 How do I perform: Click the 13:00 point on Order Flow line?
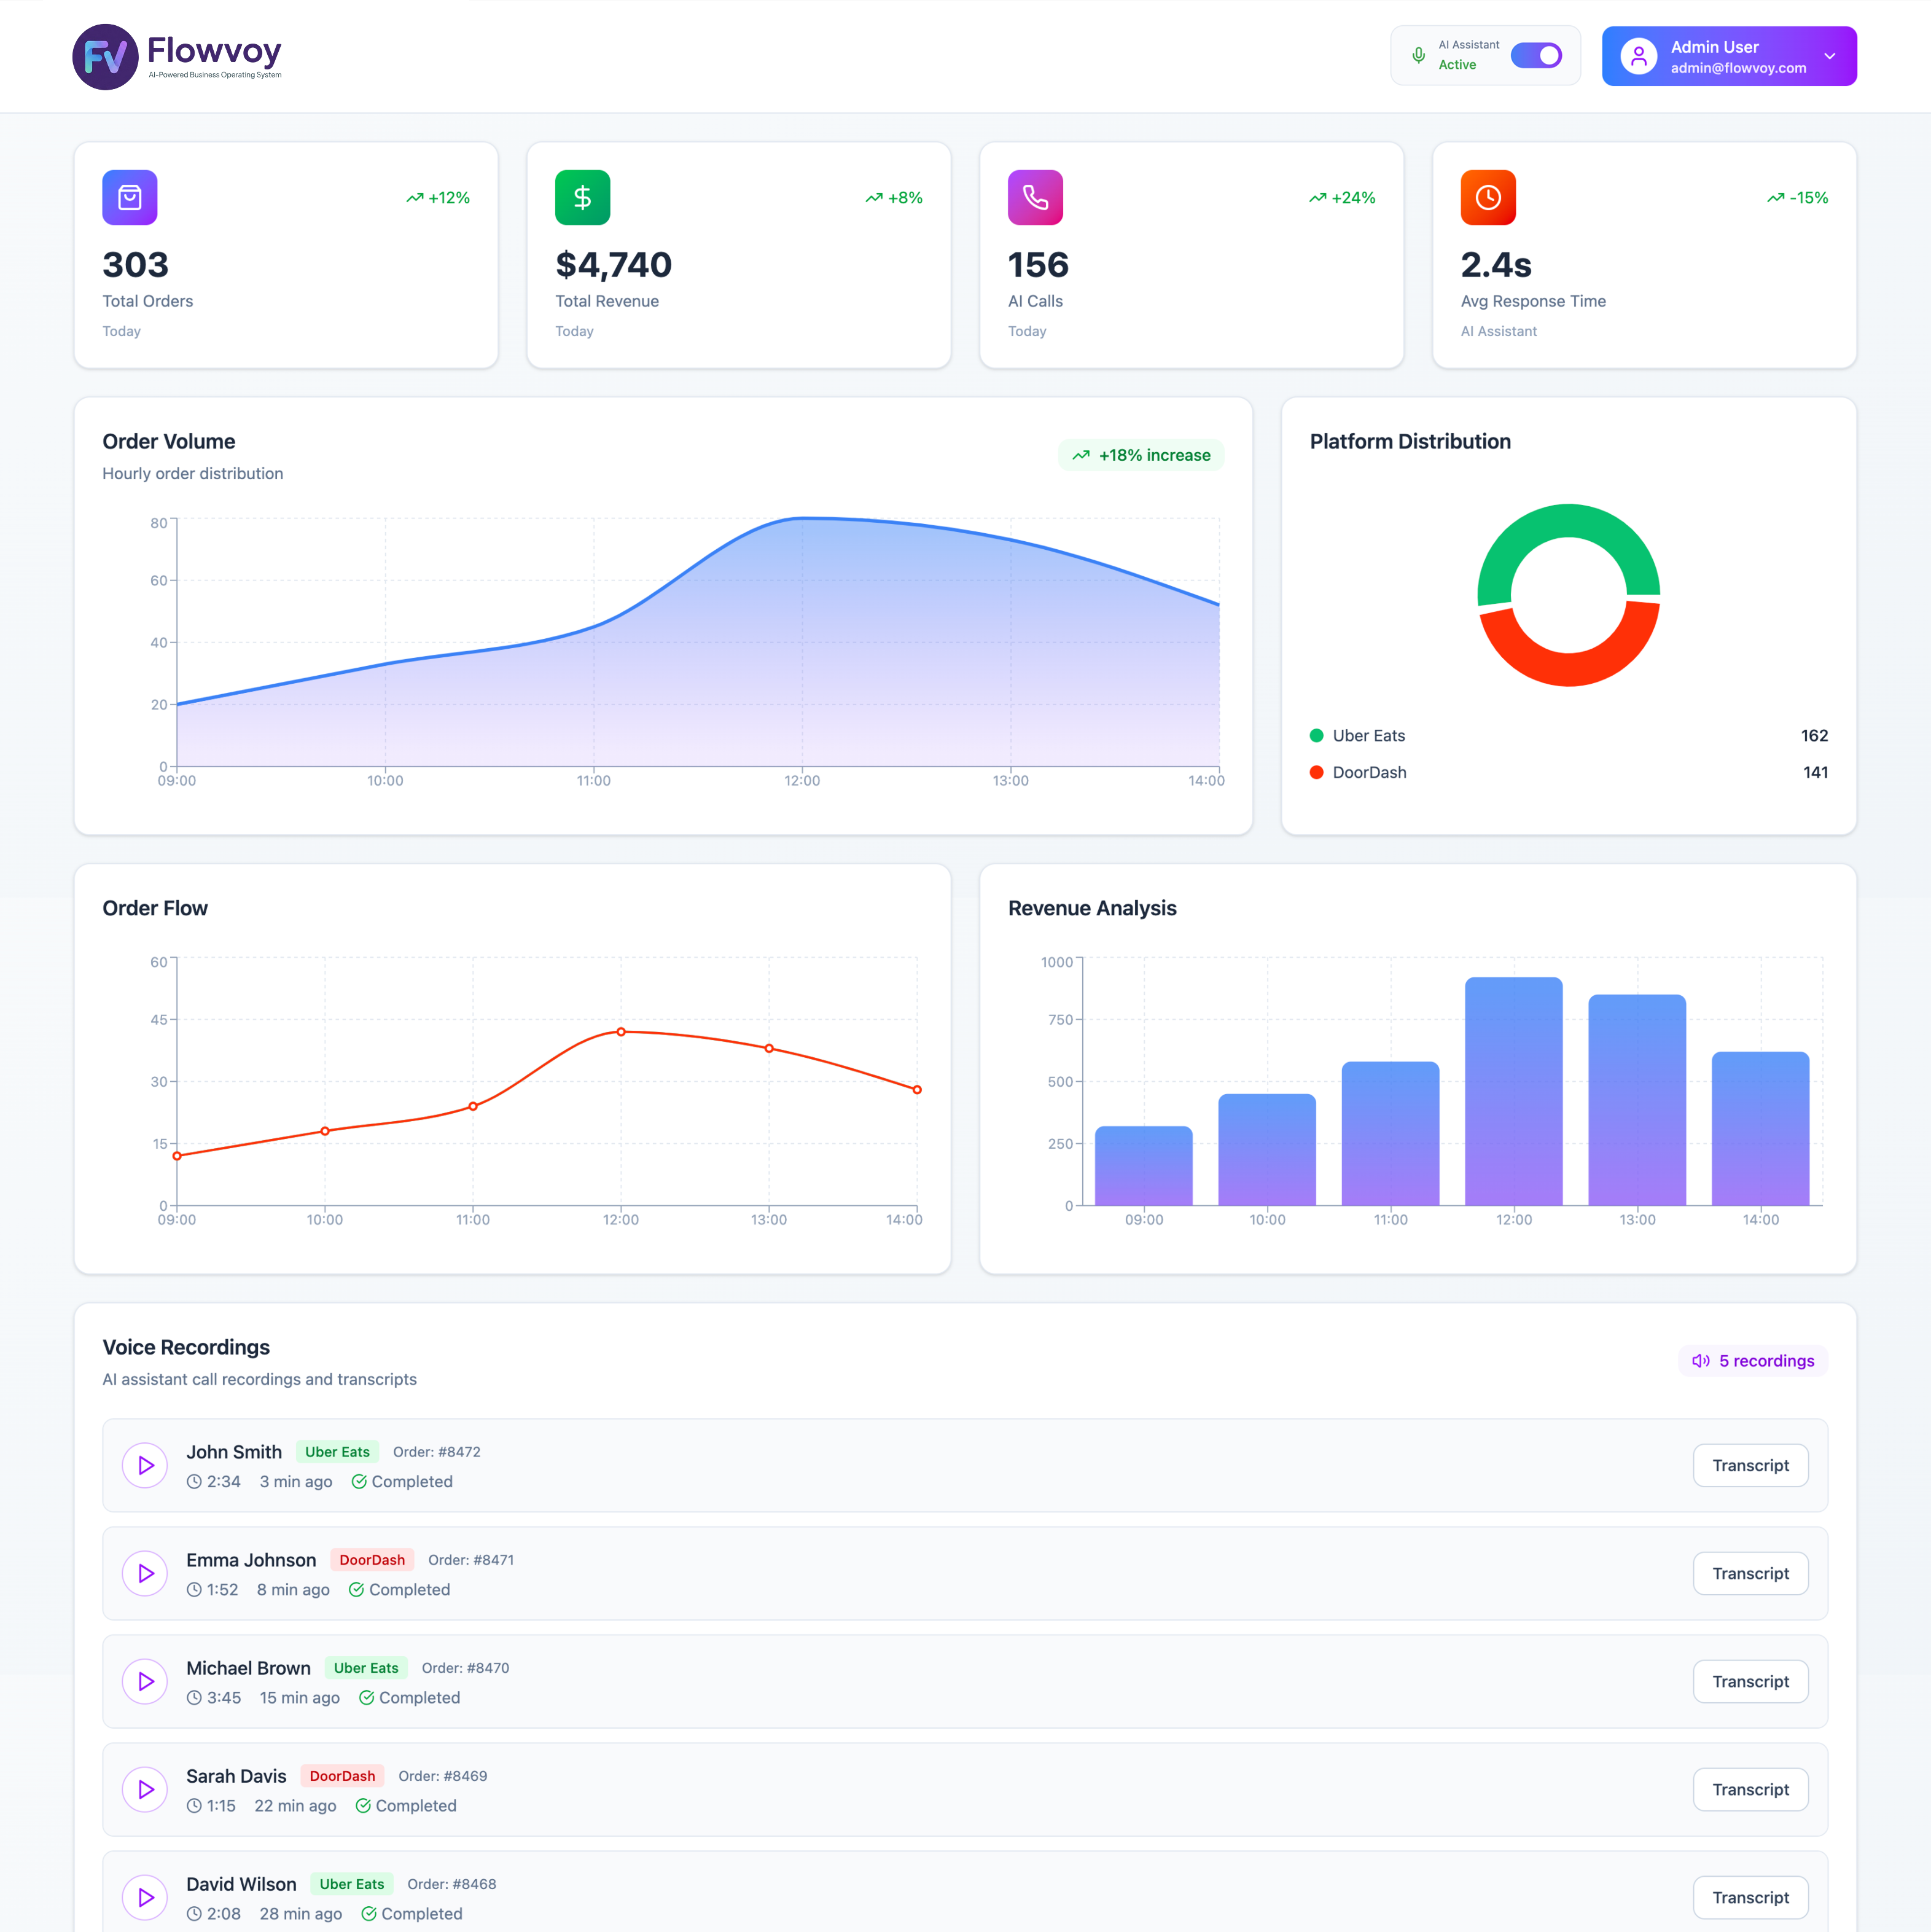pyautogui.click(x=769, y=1049)
